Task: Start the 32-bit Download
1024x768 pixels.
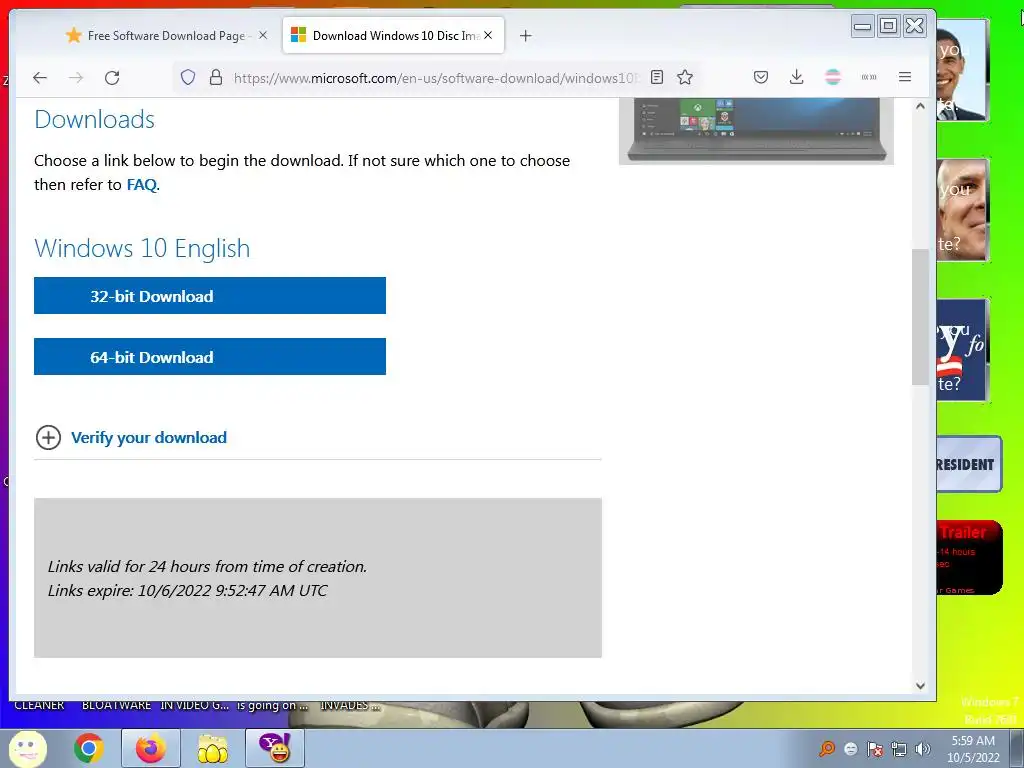Action: [x=210, y=296]
